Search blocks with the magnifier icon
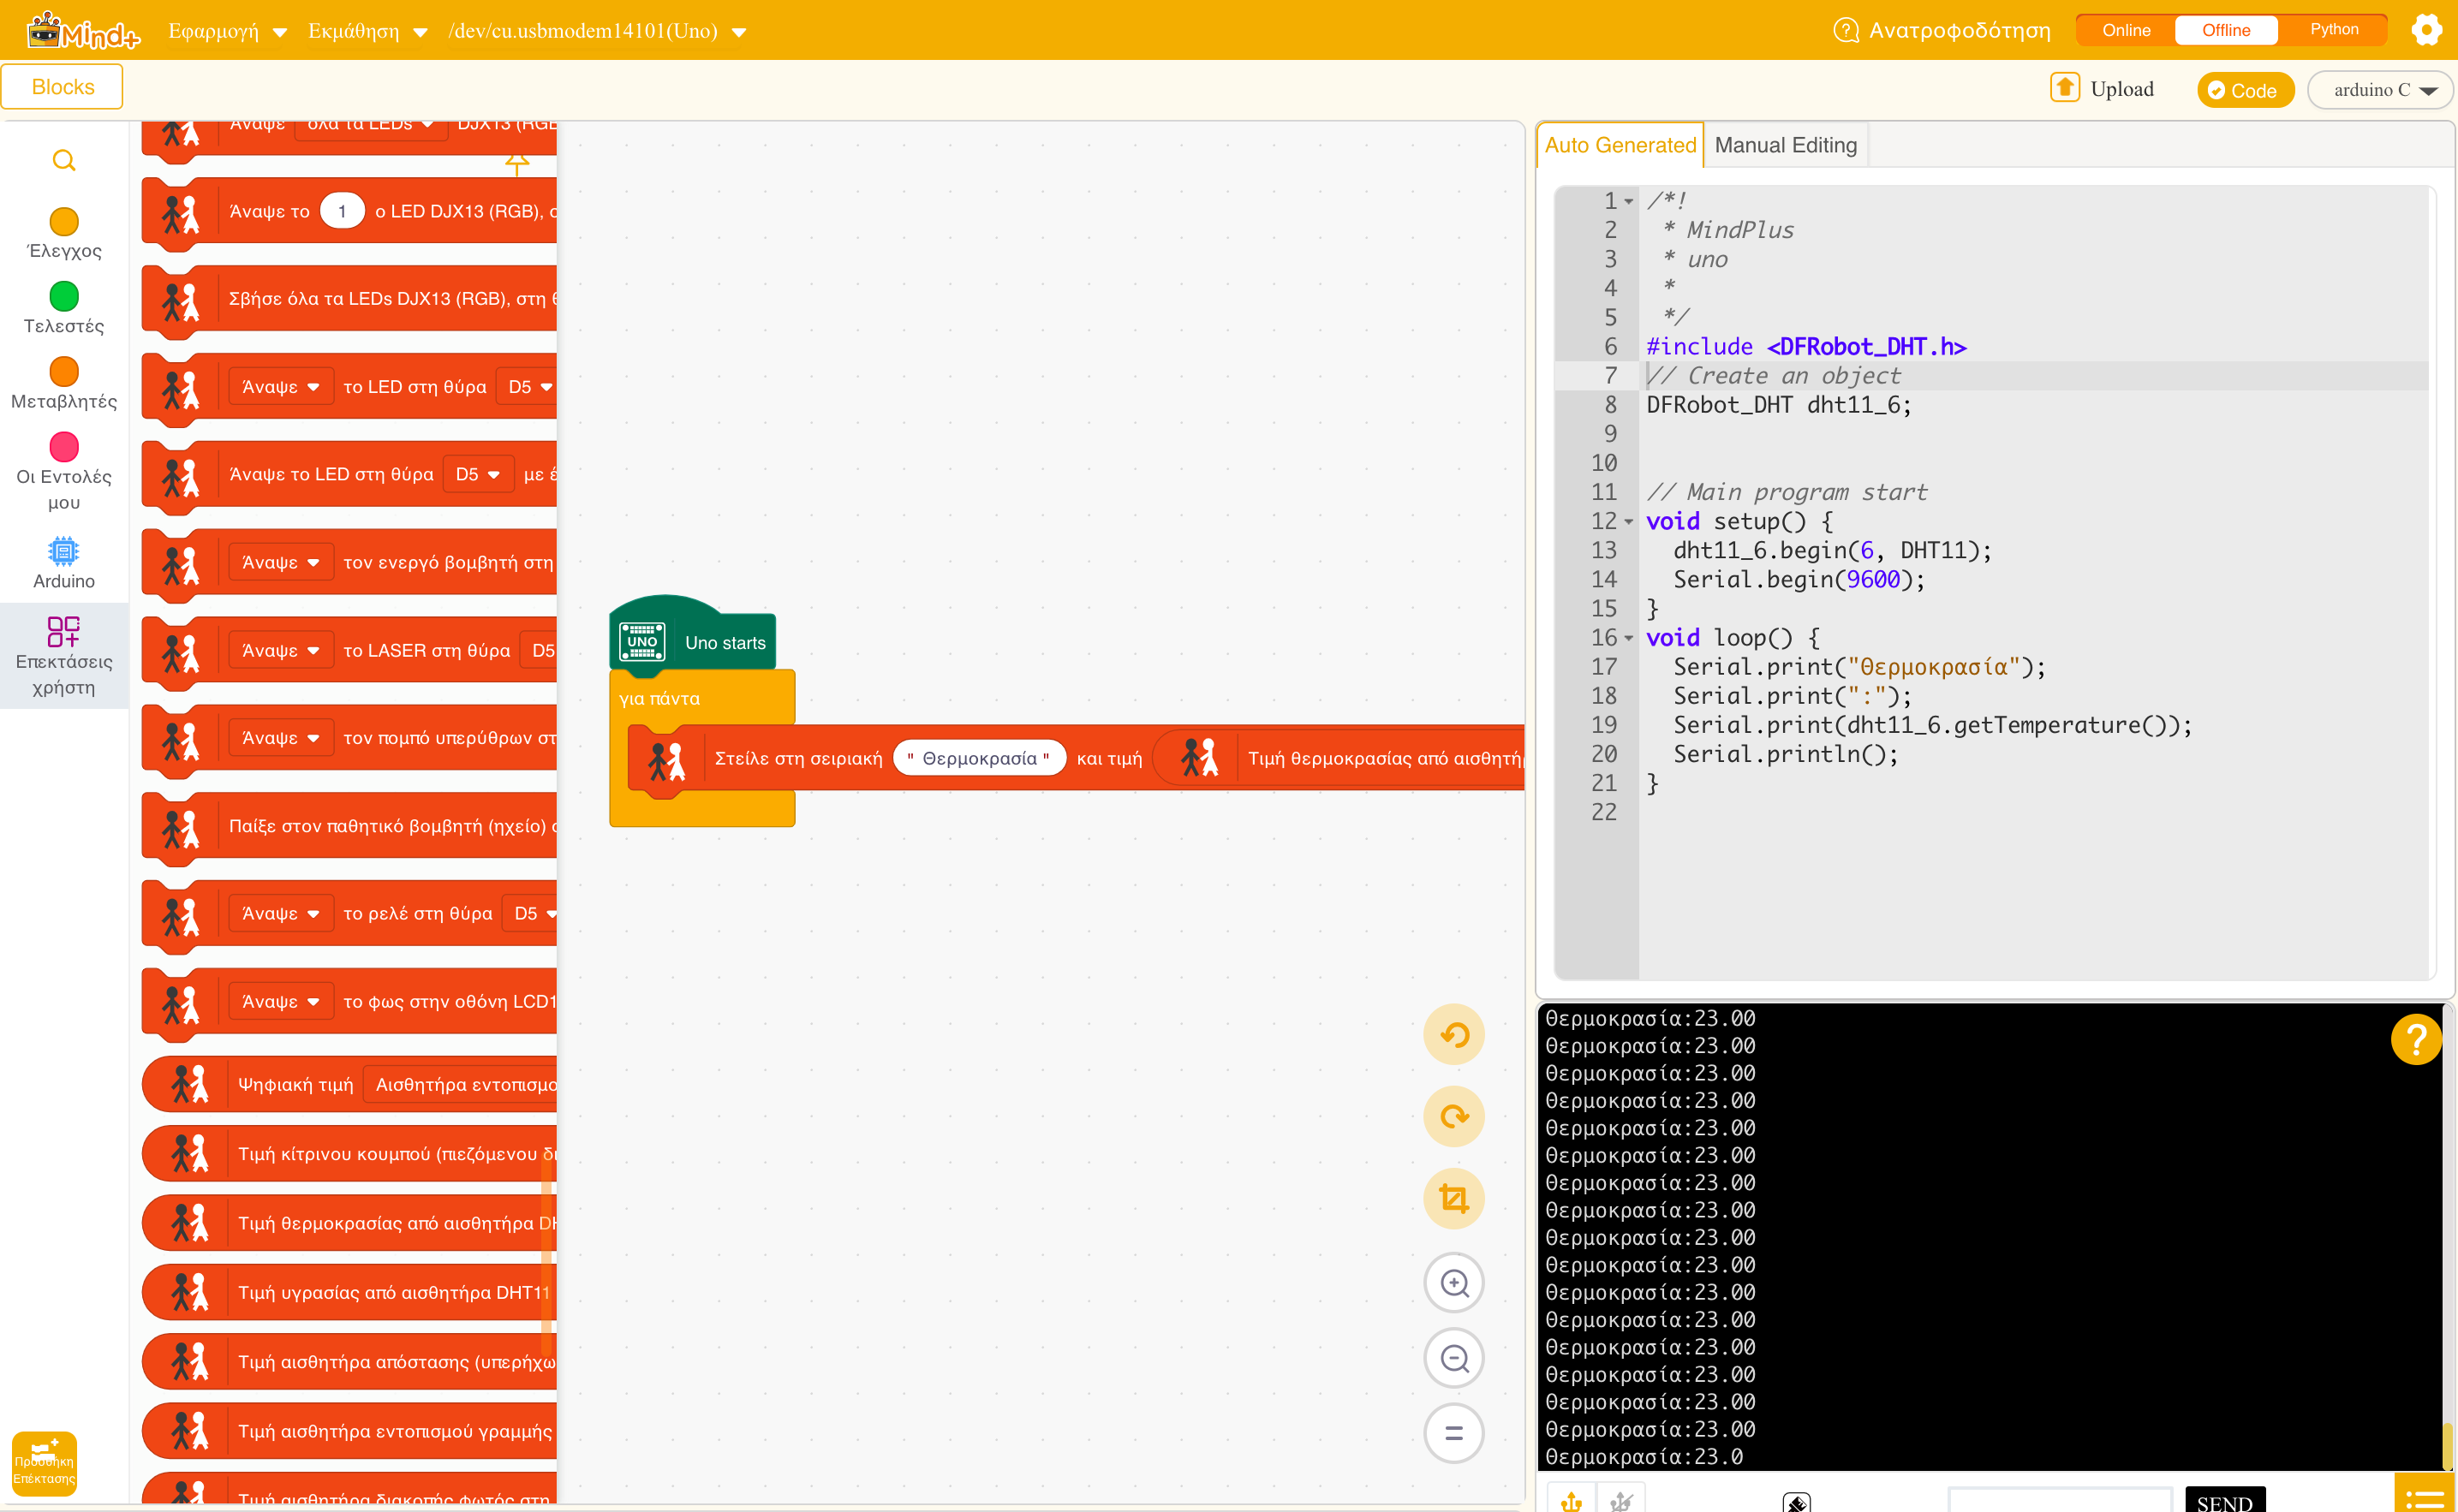Image resolution: width=2458 pixels, height=1512 pixels. tap(64, 160)
